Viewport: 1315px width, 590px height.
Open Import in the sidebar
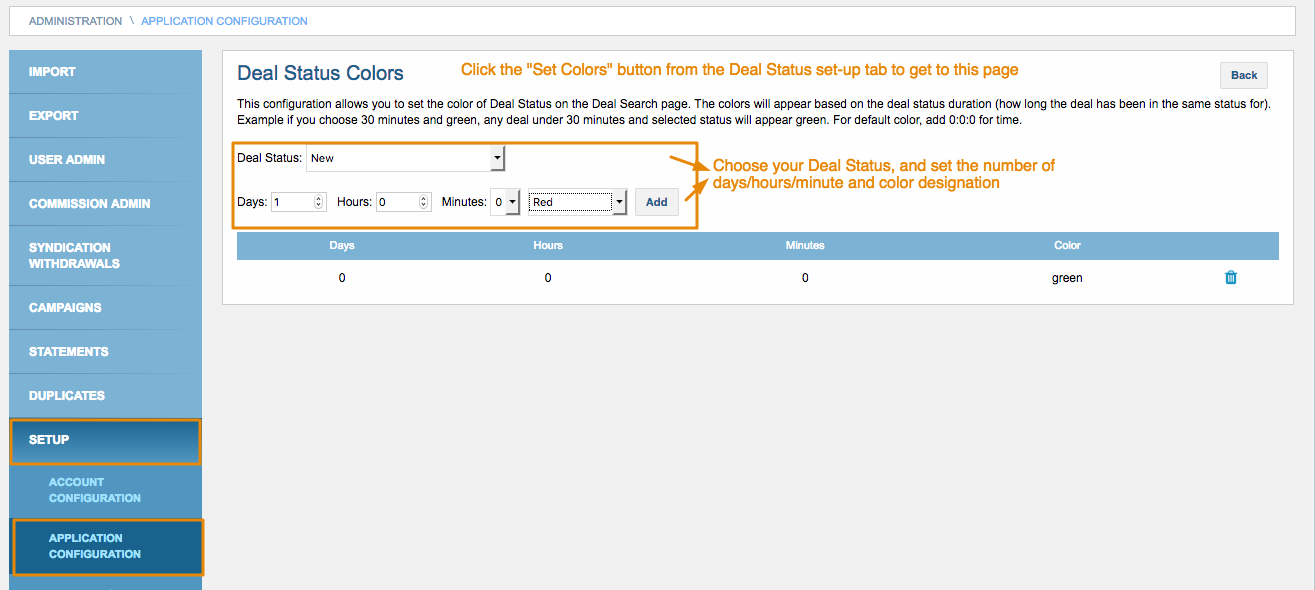click(105, 72)
